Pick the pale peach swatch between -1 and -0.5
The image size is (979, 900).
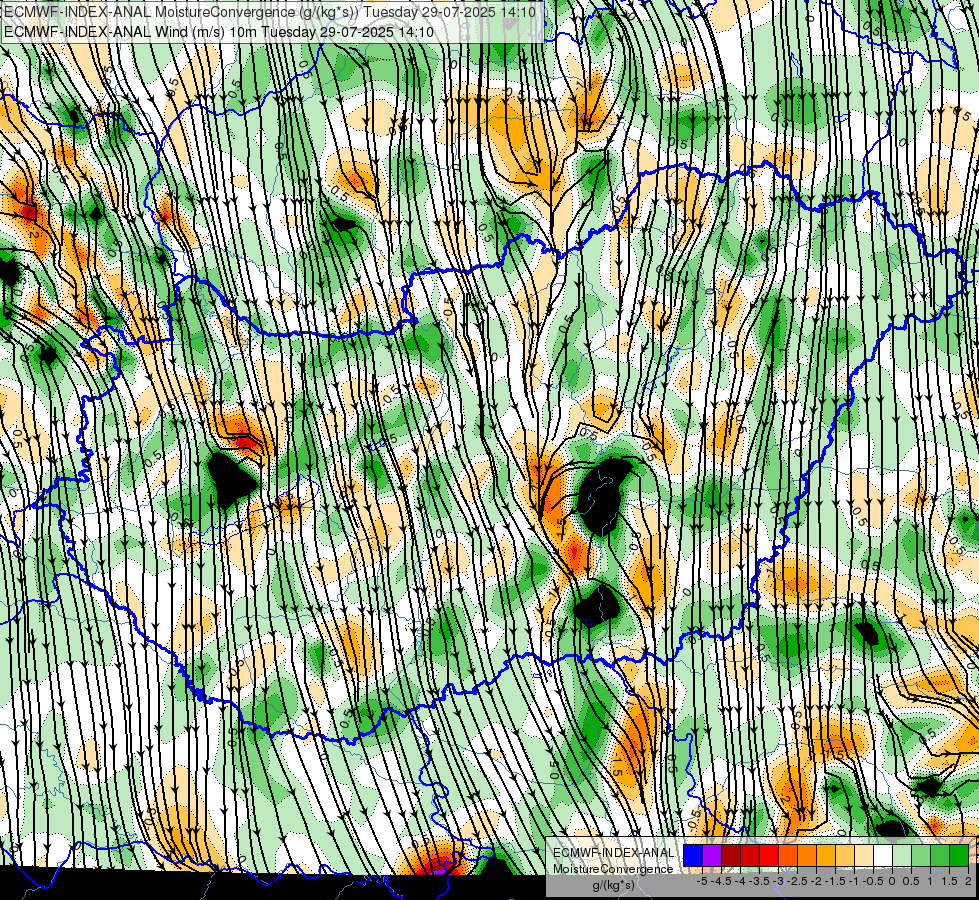pyautogui.click(x=864, y=856)
